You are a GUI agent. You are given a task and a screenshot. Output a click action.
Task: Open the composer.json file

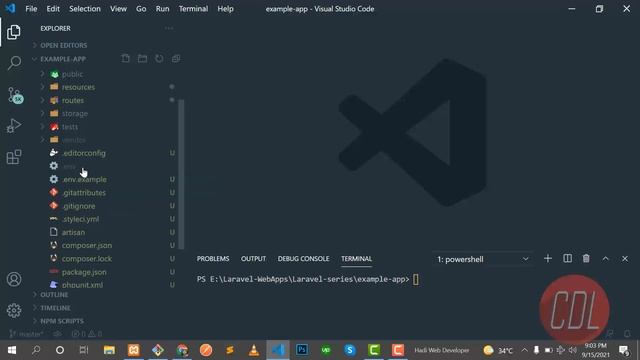tap(87, 245)
